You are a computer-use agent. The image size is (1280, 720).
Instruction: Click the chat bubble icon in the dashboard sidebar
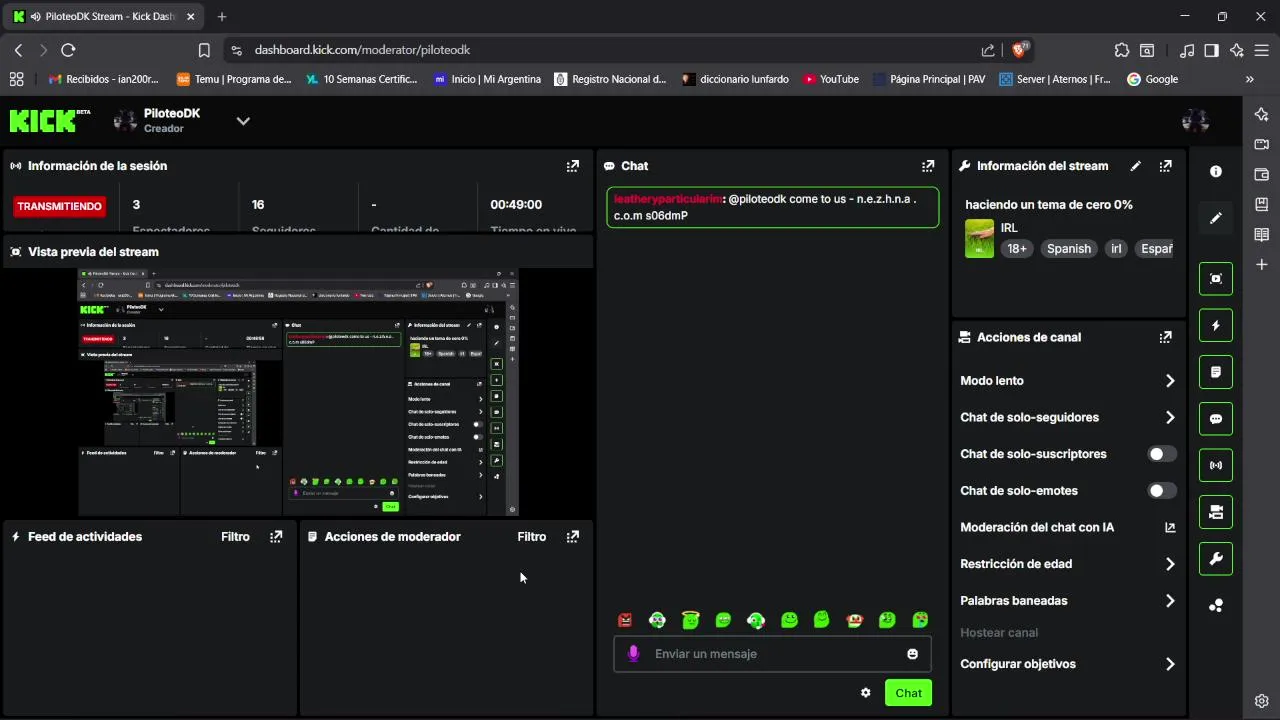1216,419
